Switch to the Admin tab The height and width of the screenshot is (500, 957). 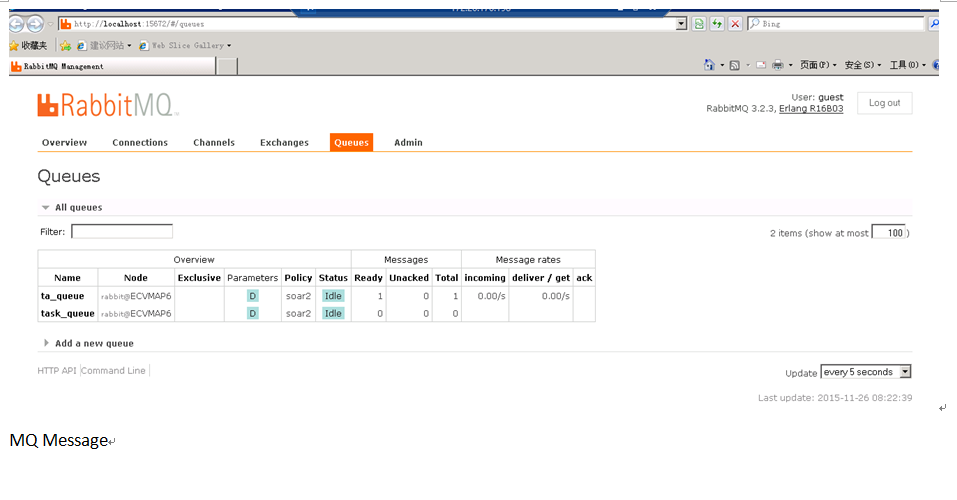pos(408,142)
